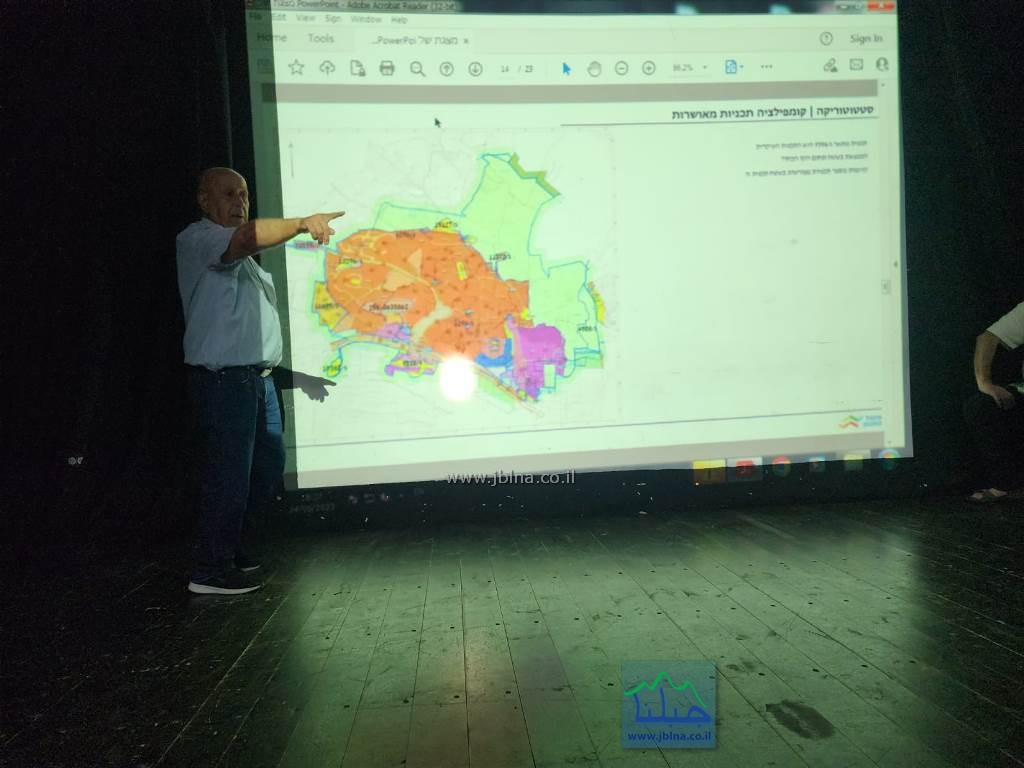Viewport: 1024px width, 768px height.
Task: Click the current page number field
Action: click(x=505, y=68)
